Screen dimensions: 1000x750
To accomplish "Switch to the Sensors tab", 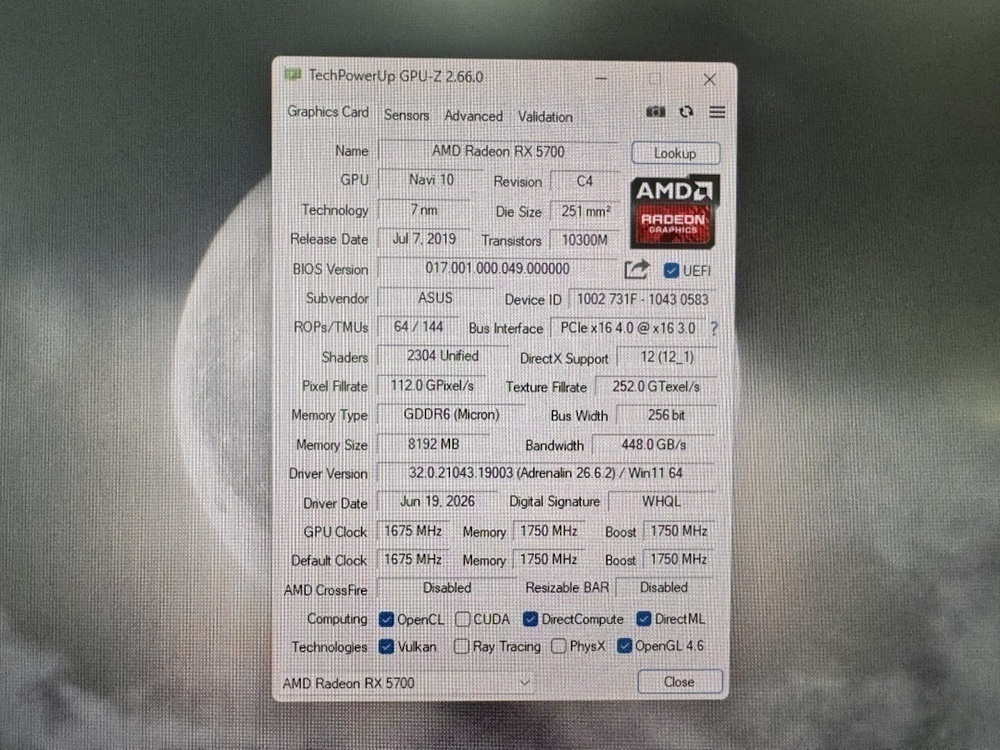I will pos(406,115).
